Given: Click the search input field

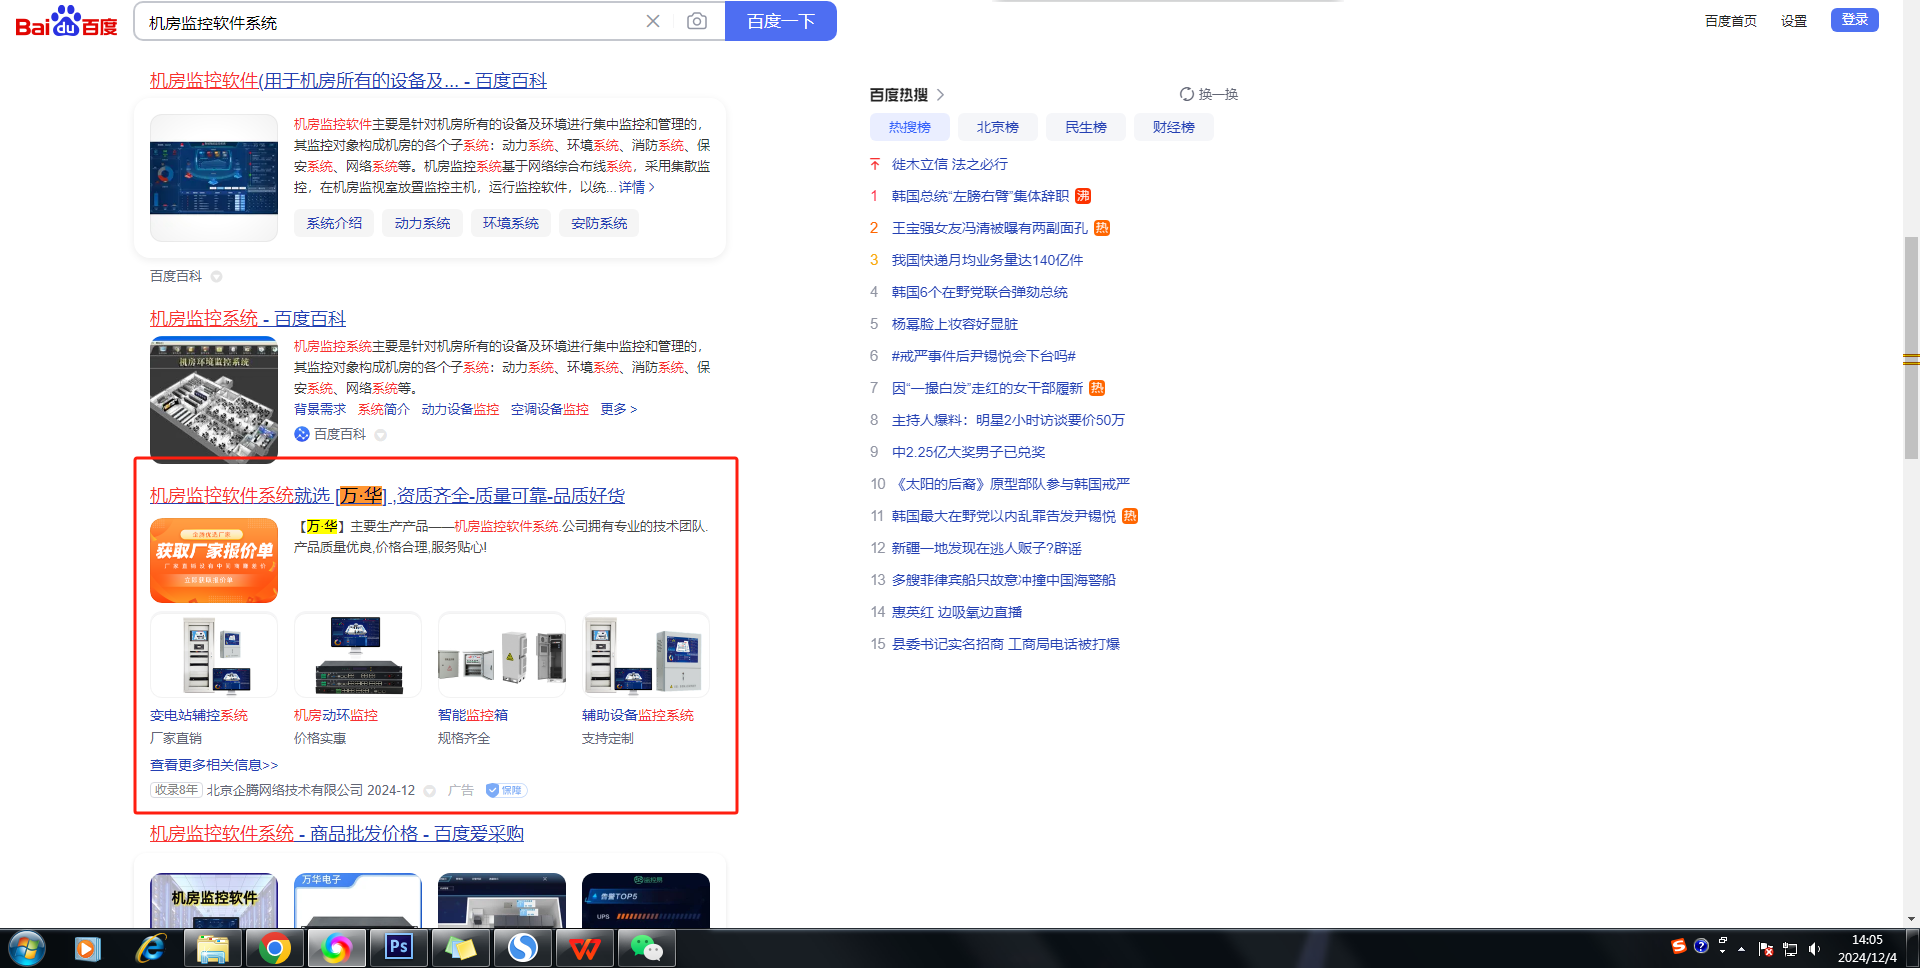Looking at the screenshot, I should click(x=390, y=22).
